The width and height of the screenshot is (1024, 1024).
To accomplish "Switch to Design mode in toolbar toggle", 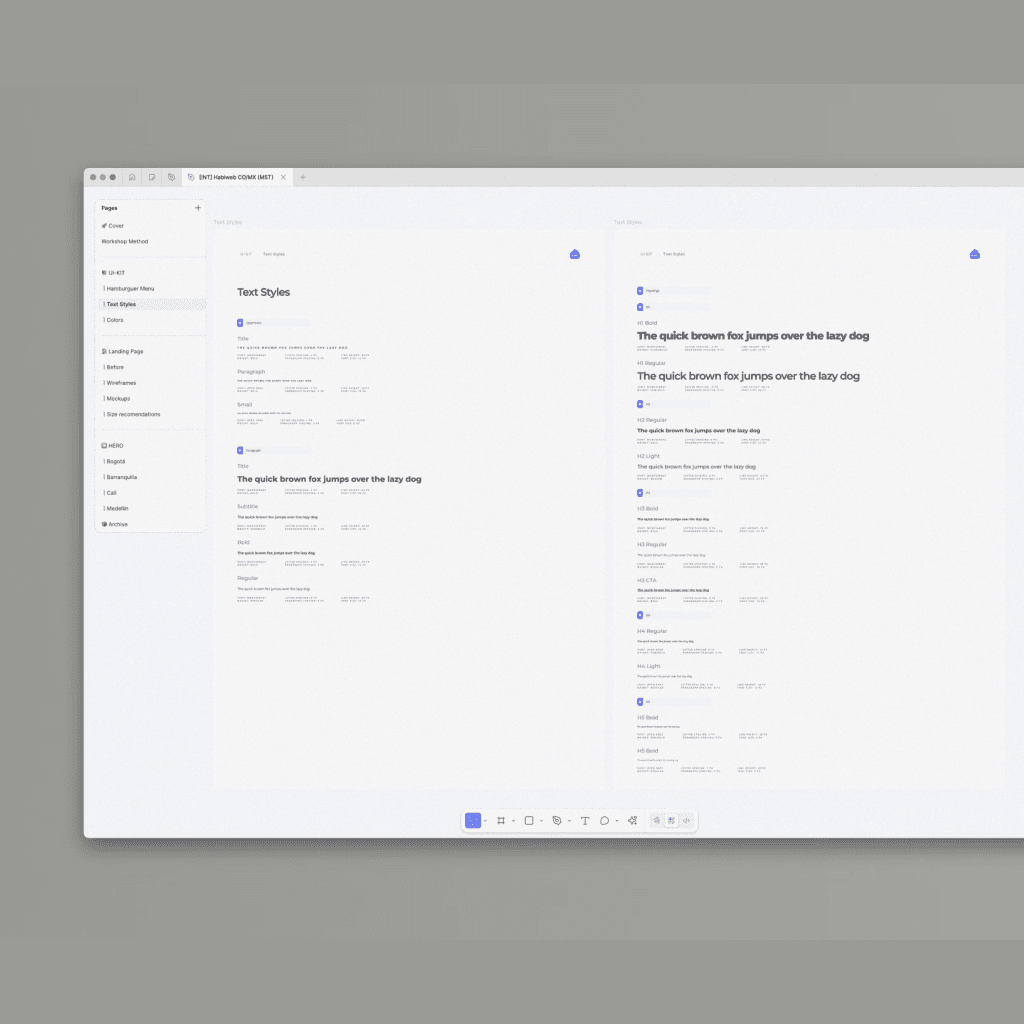I will coord(671,820).
